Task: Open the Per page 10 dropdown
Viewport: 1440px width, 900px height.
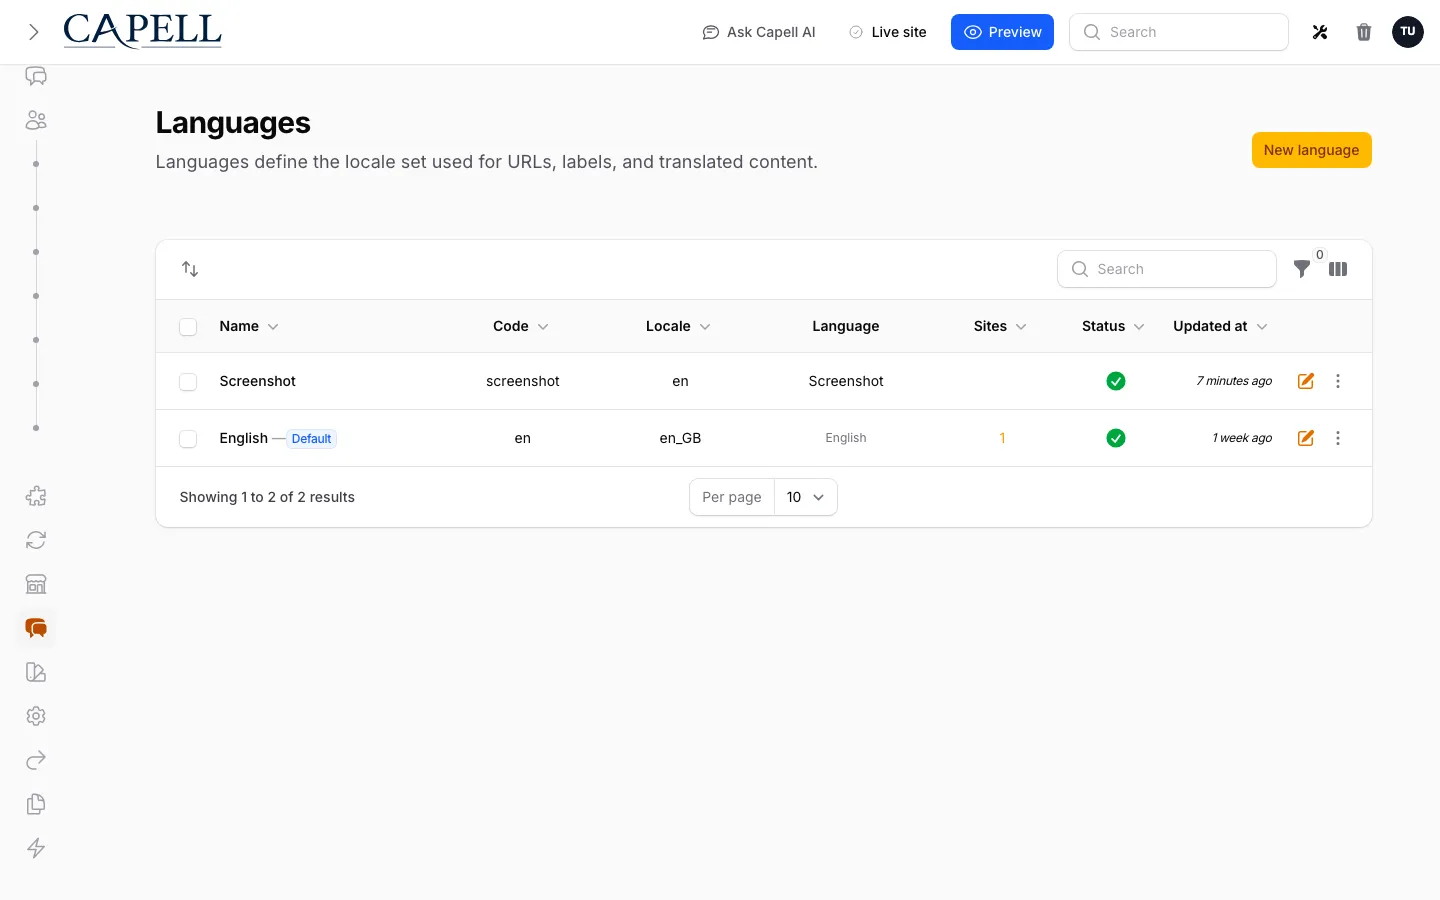Action: [805, 497]
